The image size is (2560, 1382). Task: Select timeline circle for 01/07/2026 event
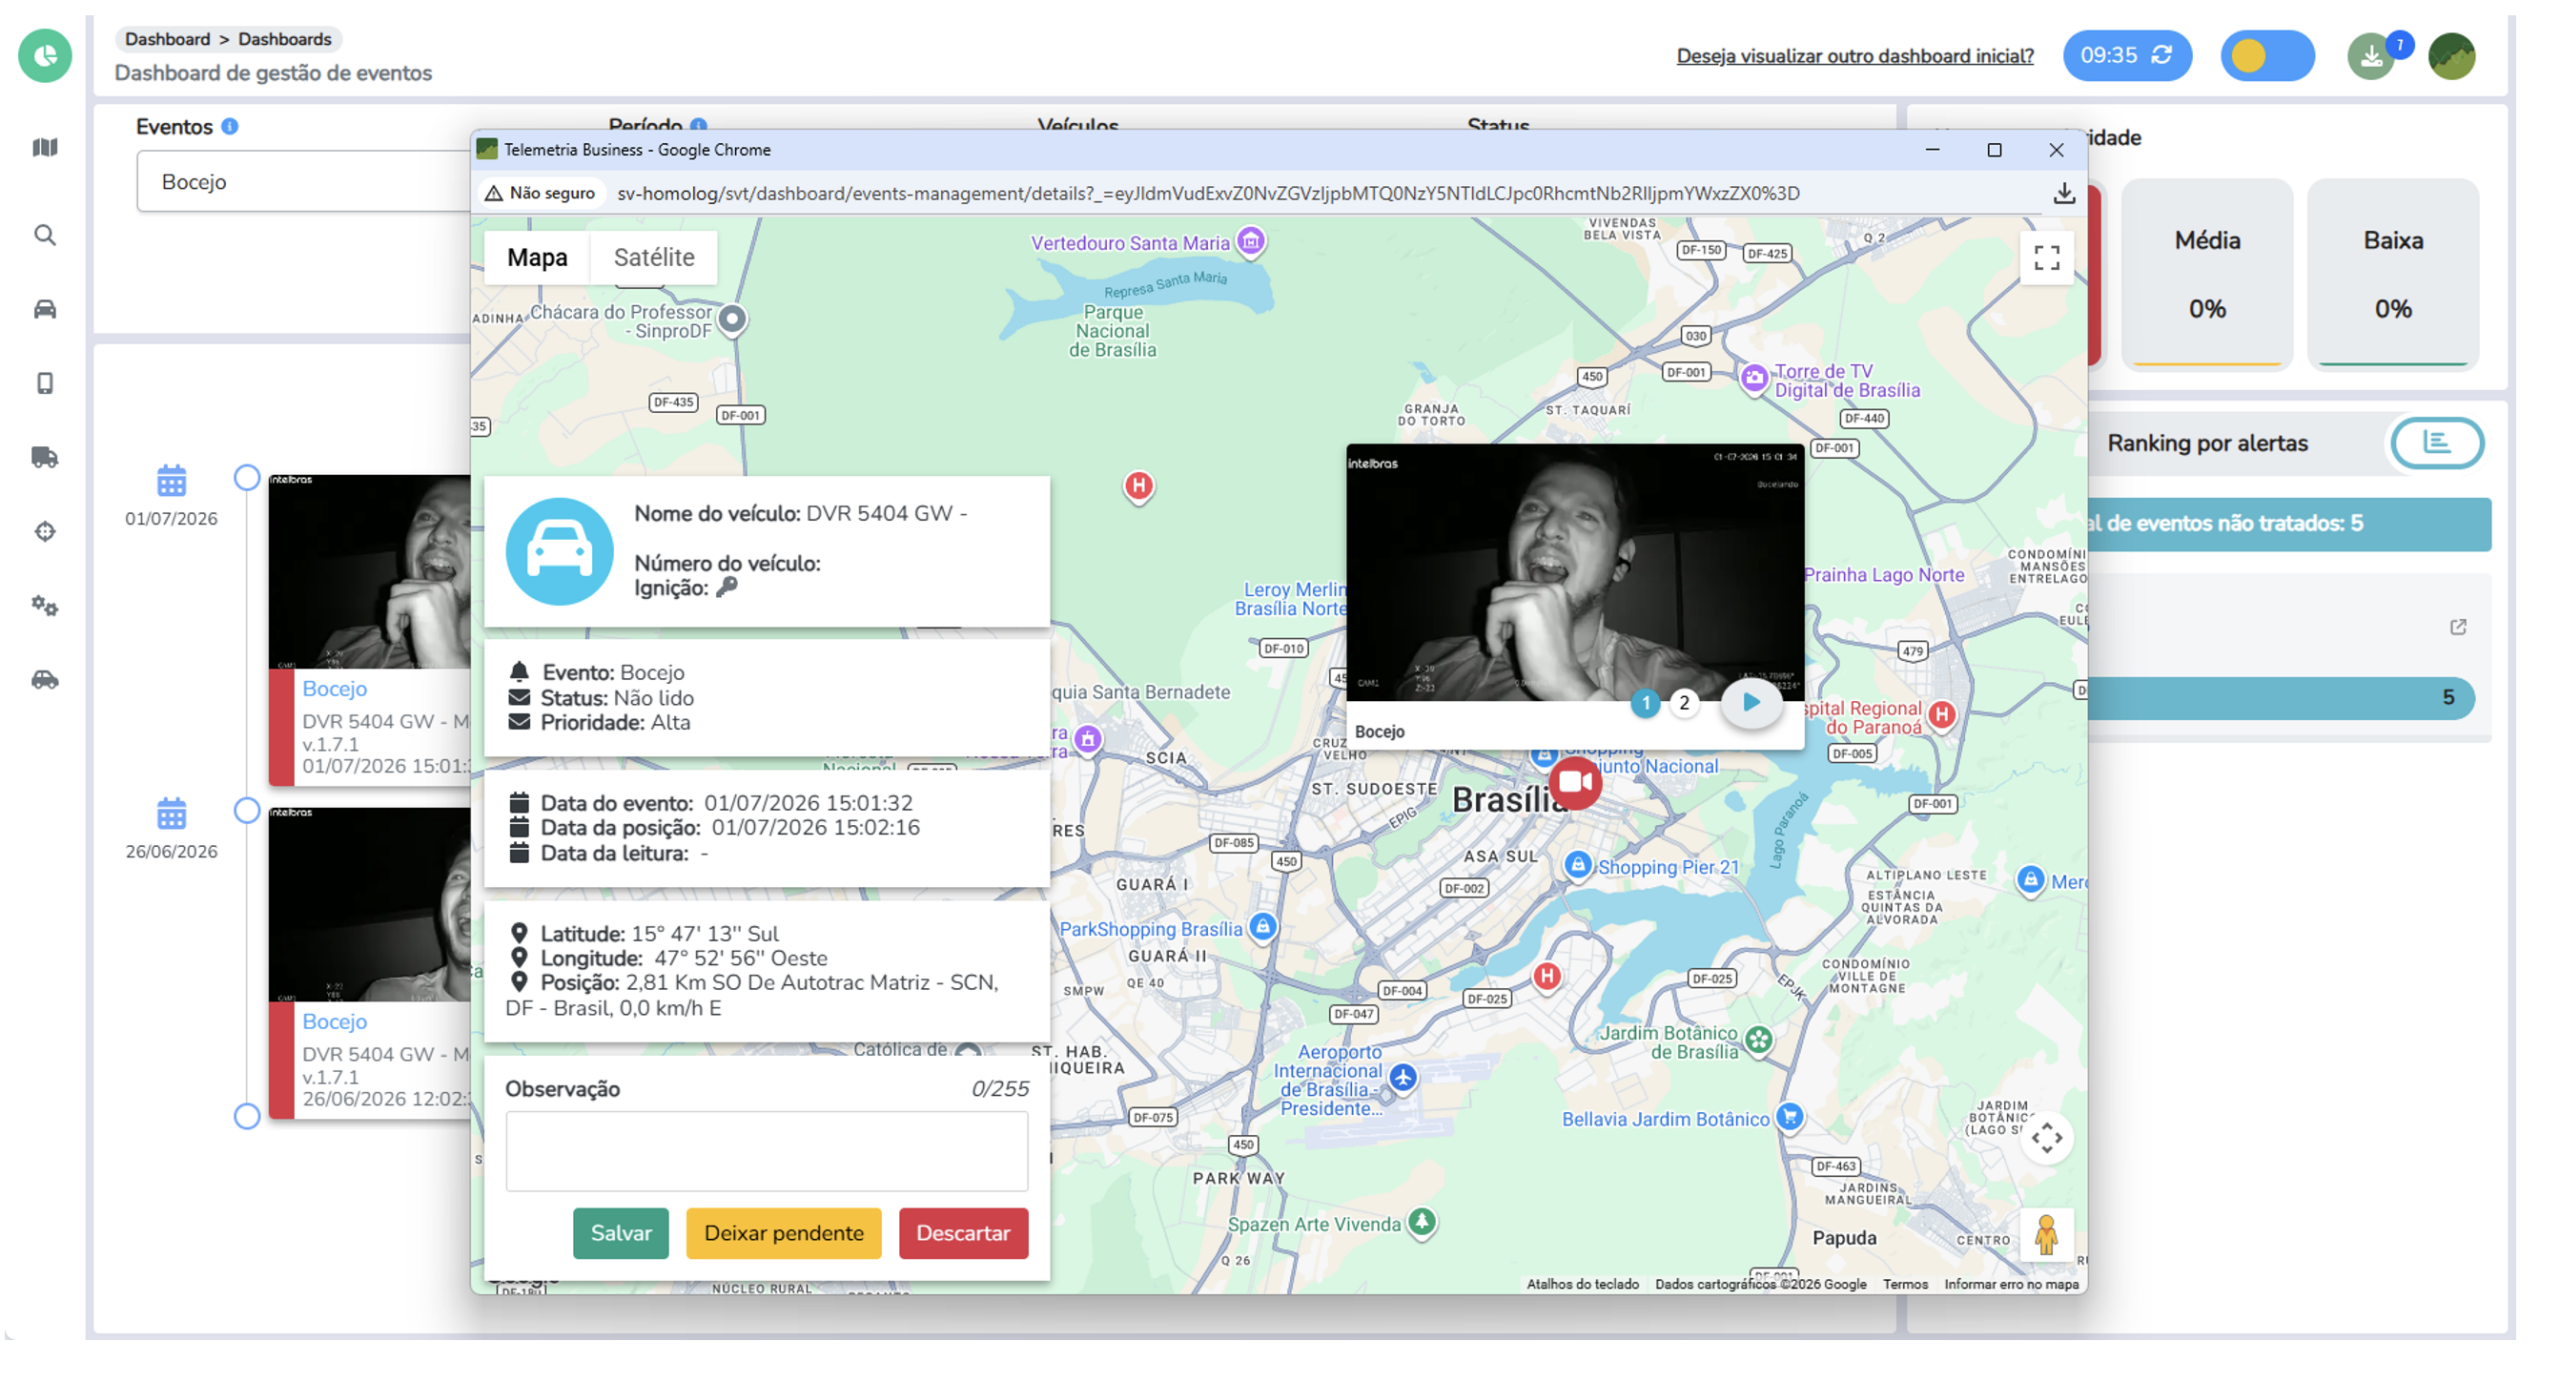[x=246, y=477]
